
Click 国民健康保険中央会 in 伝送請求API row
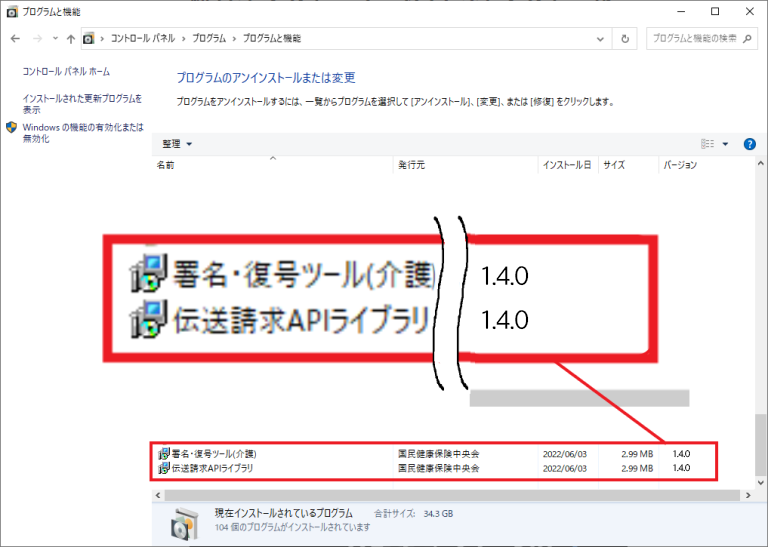coord(438,468)
